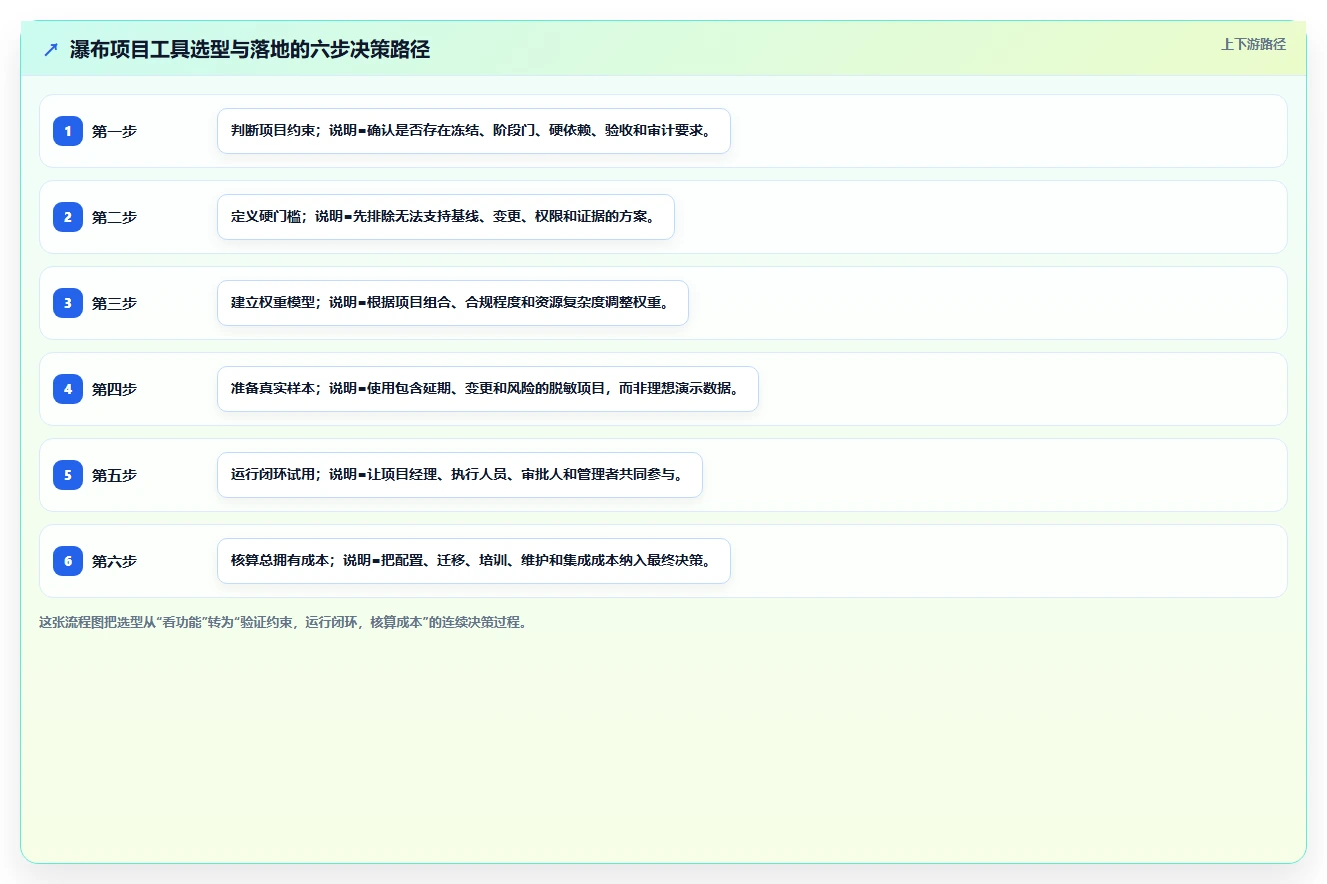Select the step number 1 badge
The width and height of the screenshot is (1327, 884).
coord(68,131)
